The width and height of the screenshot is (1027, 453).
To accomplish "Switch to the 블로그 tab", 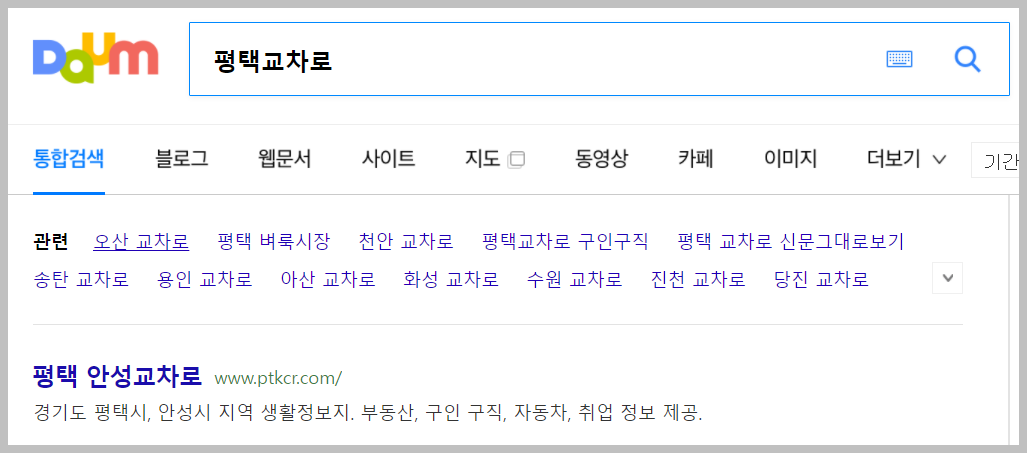I will pos(182,159).
